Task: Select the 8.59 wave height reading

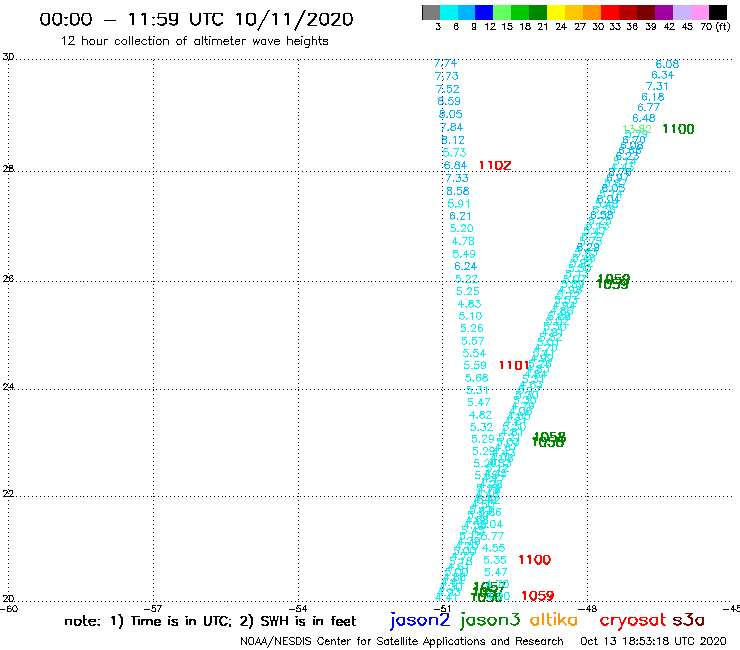Action: pos(449,101)
